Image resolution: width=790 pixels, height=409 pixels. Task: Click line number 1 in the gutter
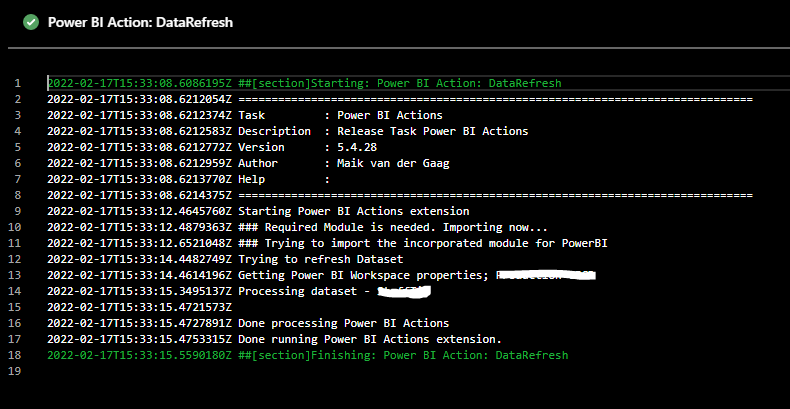pos(18,83)
